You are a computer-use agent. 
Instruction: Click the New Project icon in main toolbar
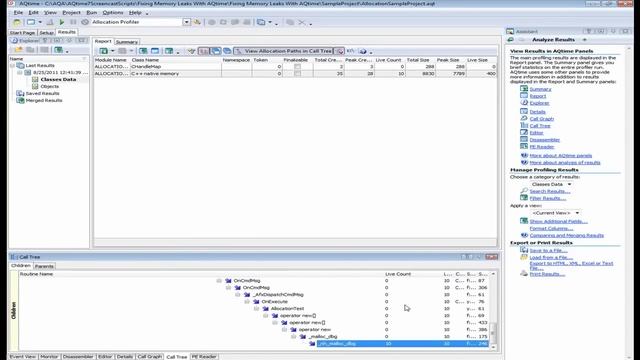[x=17, y=22]
